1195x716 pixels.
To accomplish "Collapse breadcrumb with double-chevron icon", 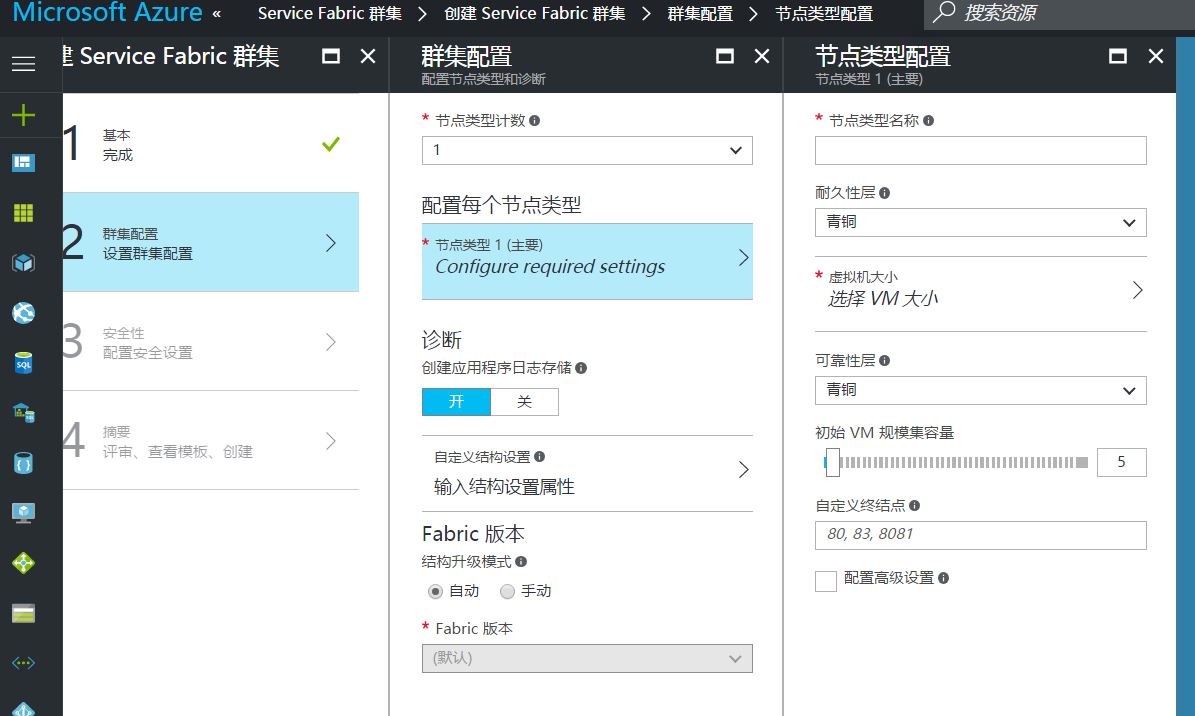I will [217, 14].
